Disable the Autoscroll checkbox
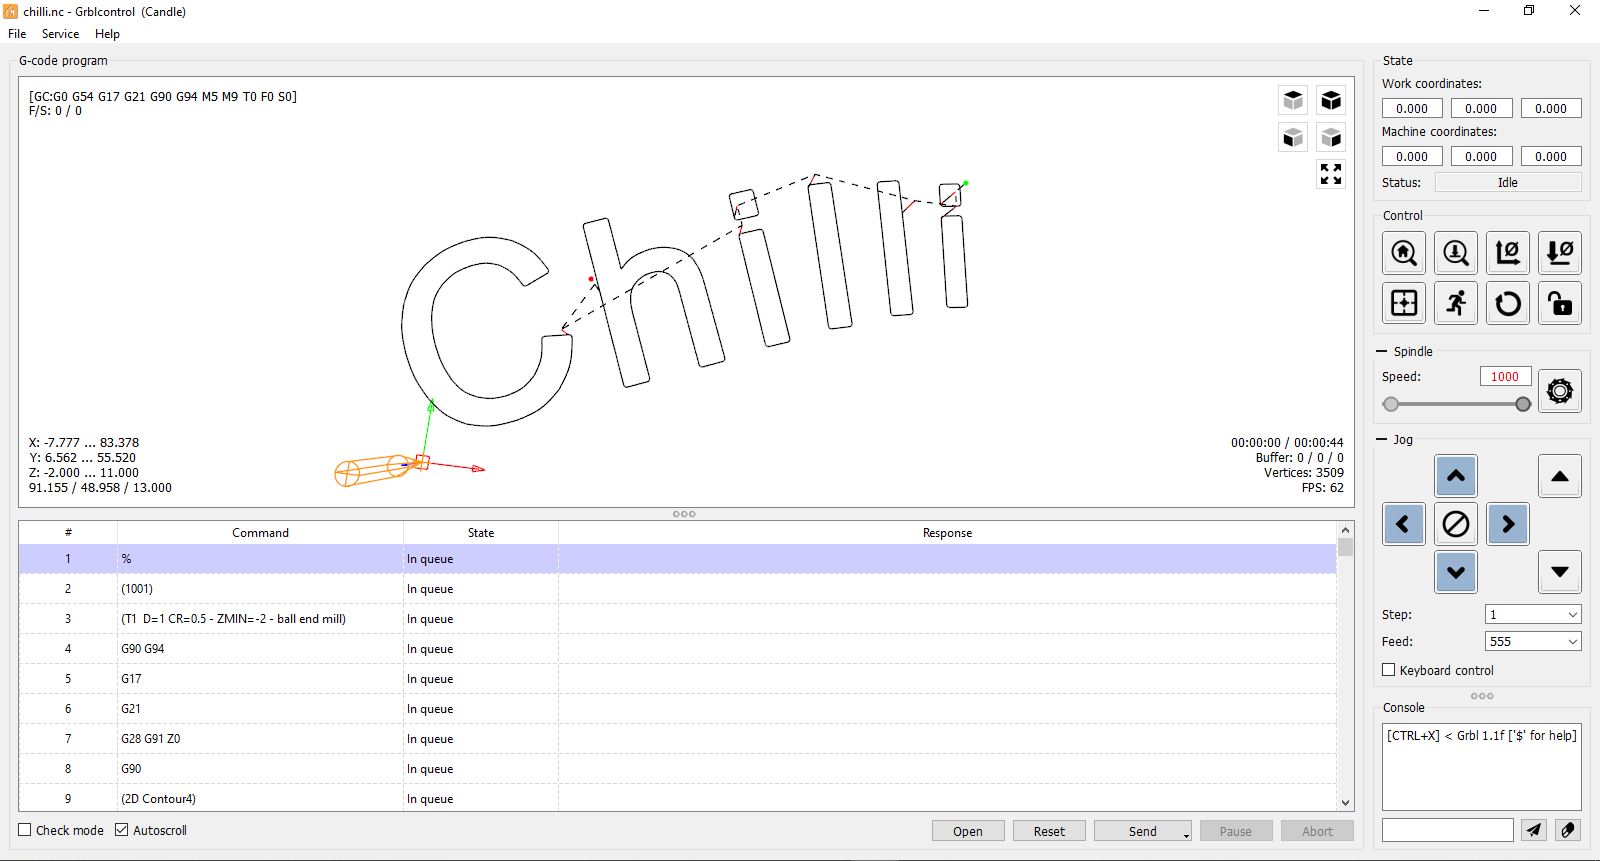The height and width of the screenshot is (861, 1600). tap(122, 830)
